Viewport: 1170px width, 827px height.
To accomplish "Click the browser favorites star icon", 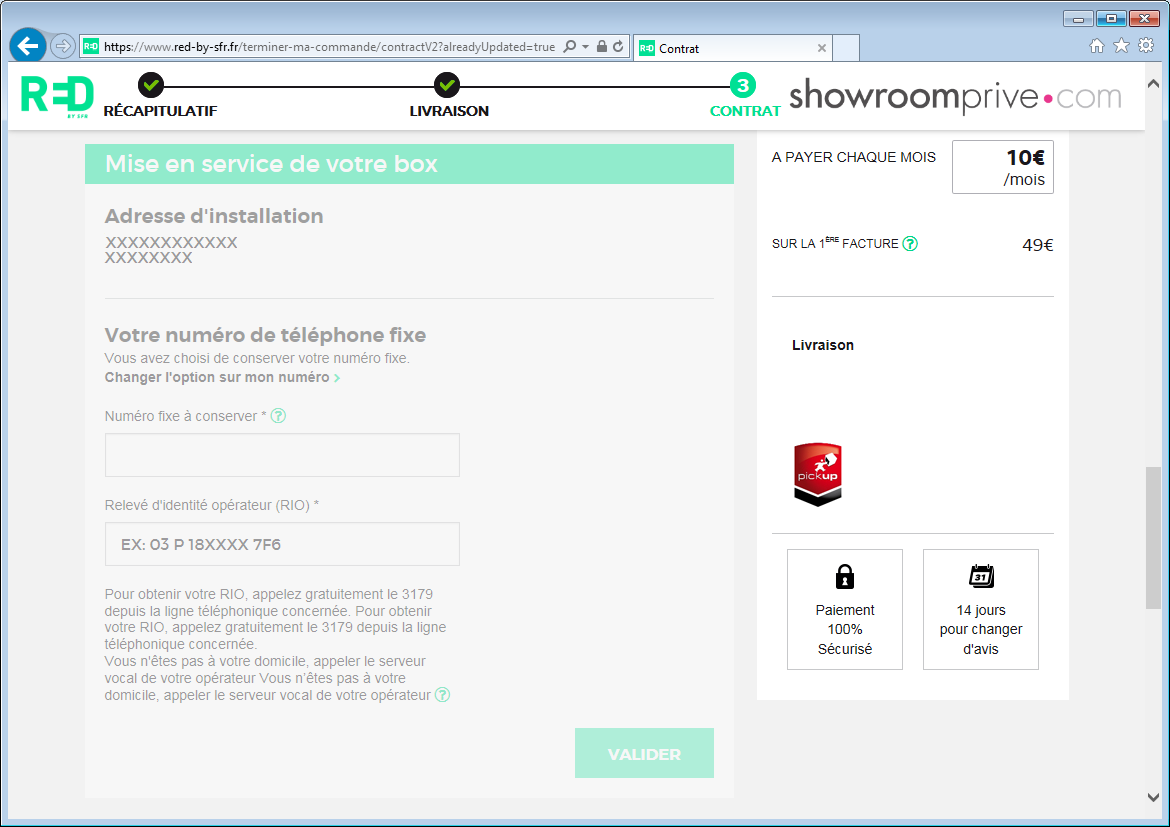I will 1121,46.
